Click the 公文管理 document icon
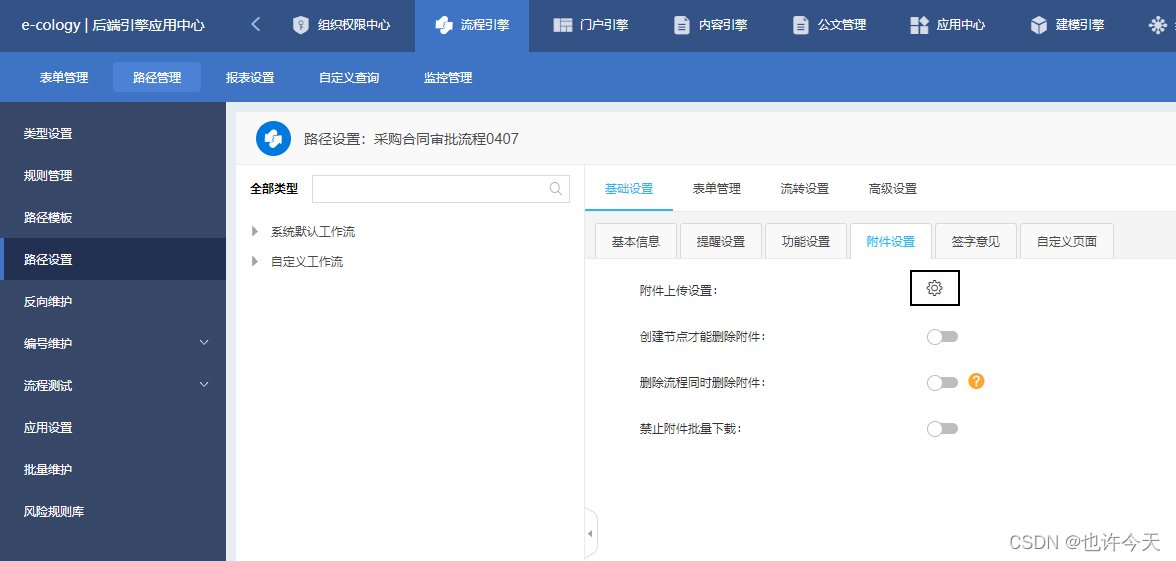The width and height of the screenshot is (1176, 561). pos(800,26)
